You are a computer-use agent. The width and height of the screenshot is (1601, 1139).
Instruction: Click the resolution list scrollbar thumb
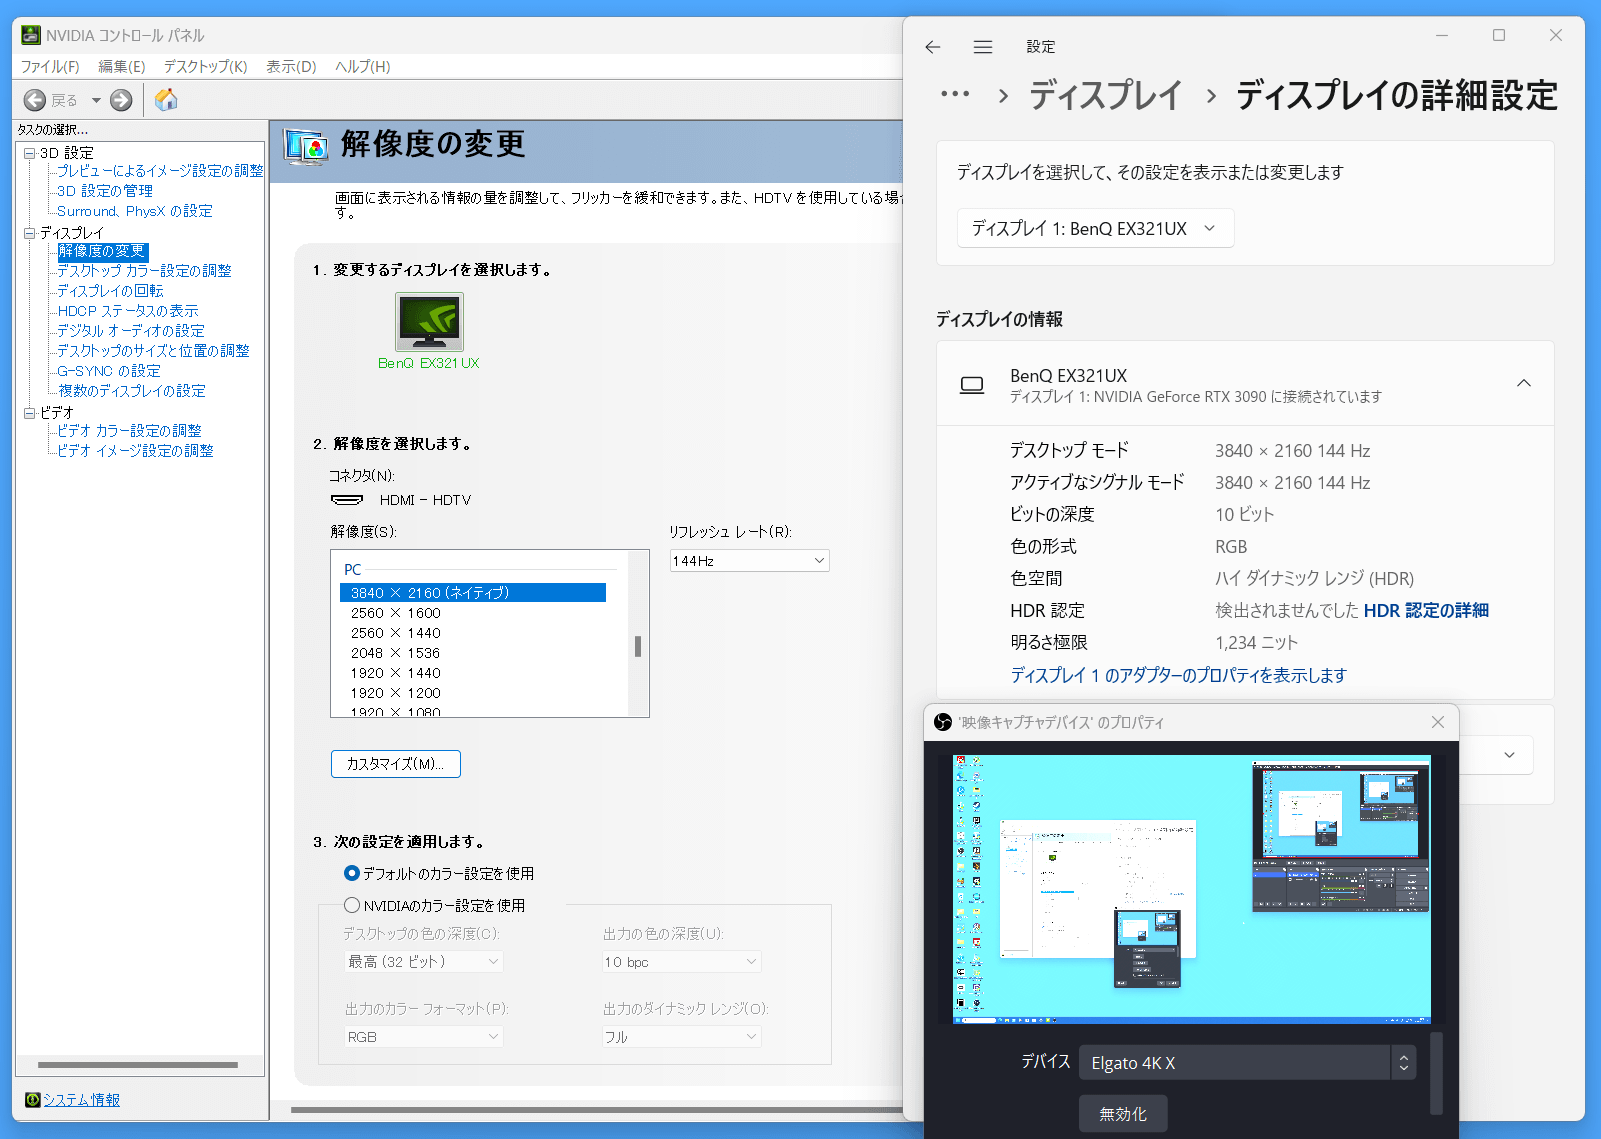638,646
